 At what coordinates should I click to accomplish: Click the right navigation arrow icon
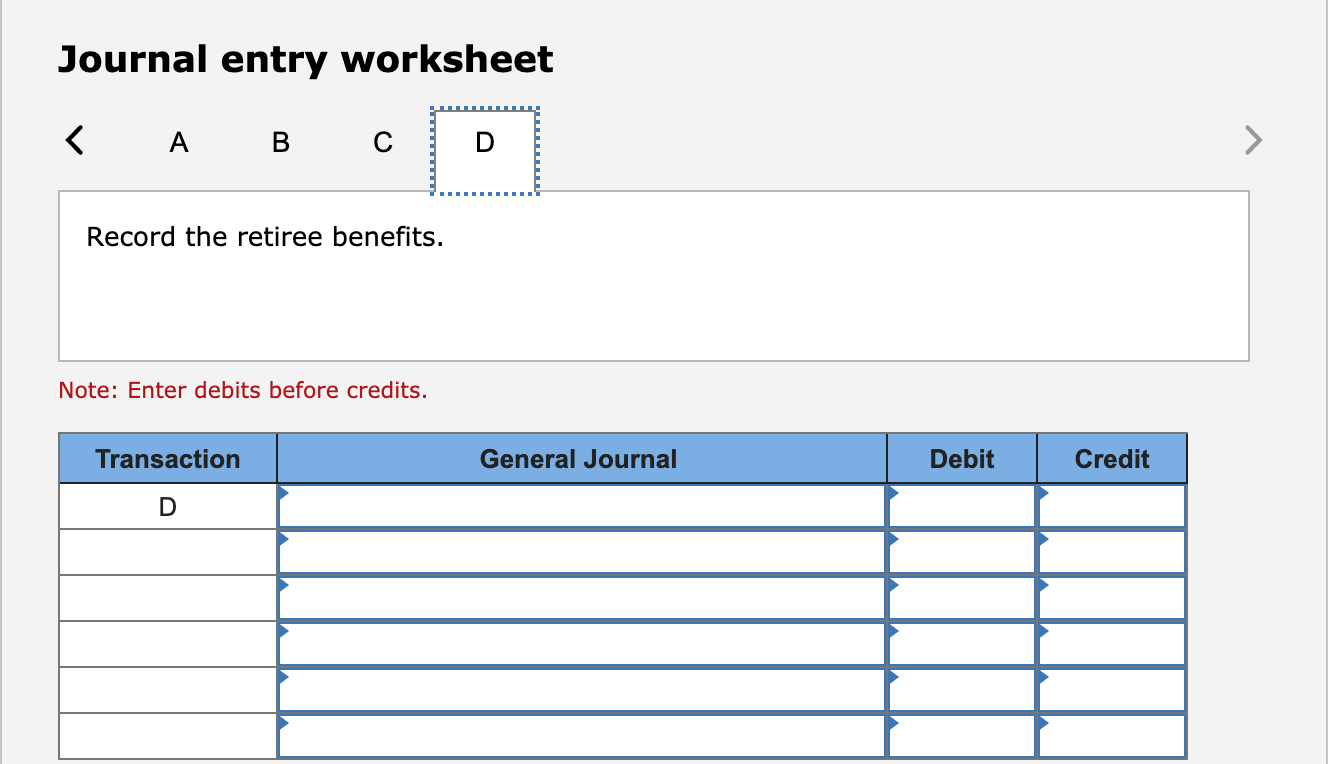click(x=1252, y=141)
